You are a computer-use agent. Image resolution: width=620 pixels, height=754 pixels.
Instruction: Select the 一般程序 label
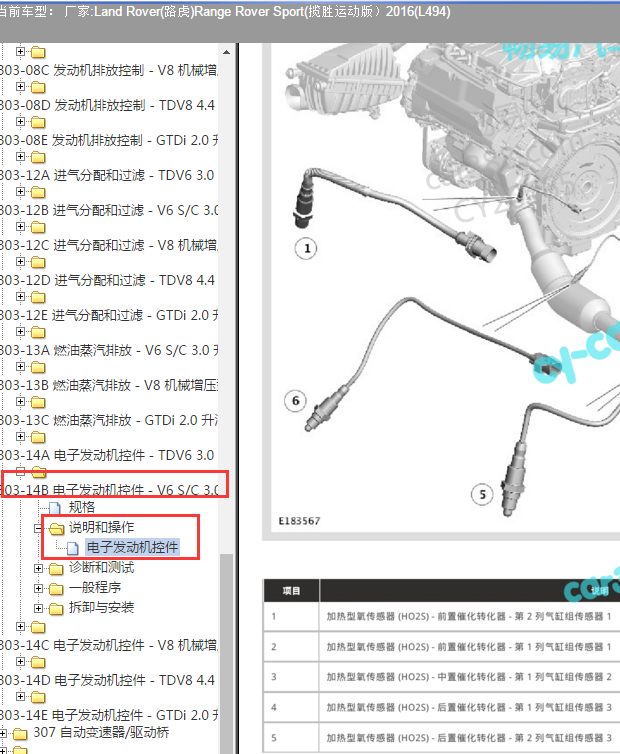95,588
